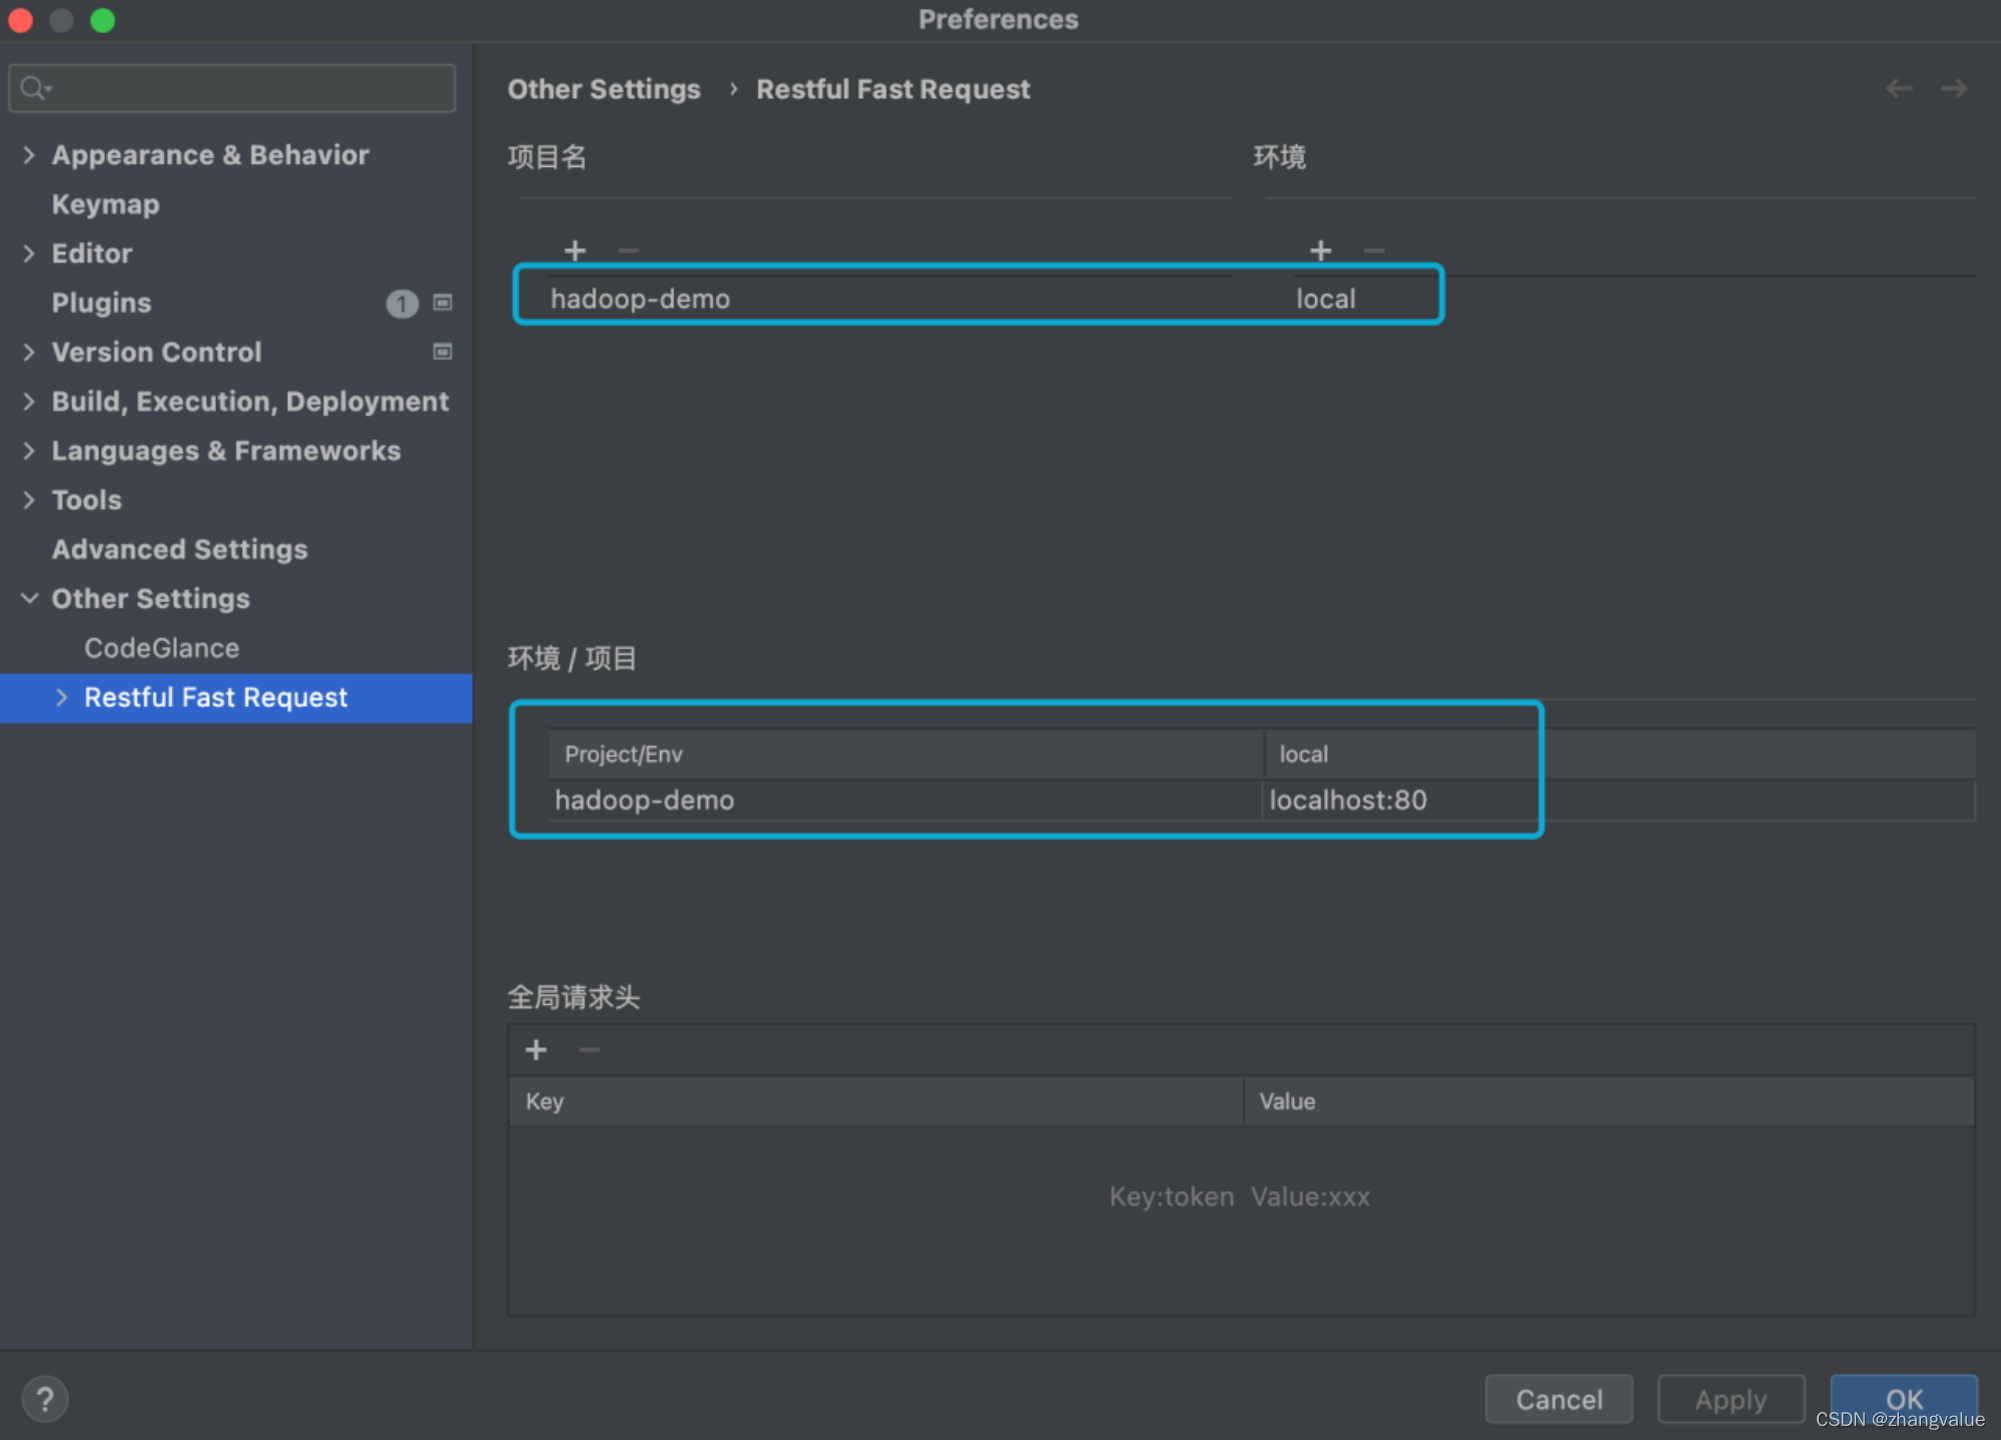Click plus icon to add project name
This screenshot has width=2001, height=1440.
pyautogui.click(x=575, y=250)
